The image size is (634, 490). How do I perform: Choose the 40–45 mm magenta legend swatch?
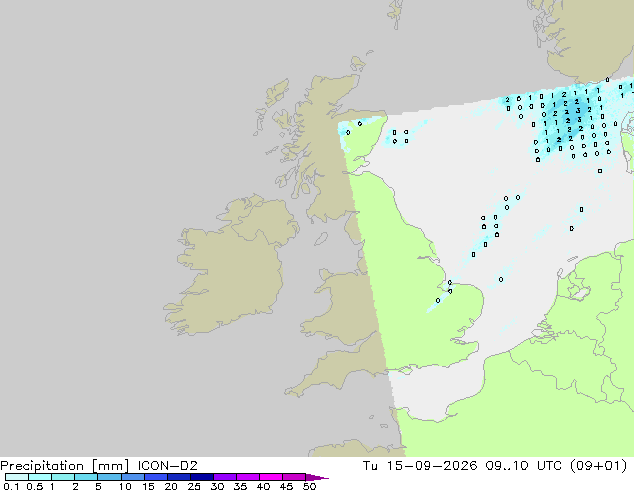click(271, 477)
